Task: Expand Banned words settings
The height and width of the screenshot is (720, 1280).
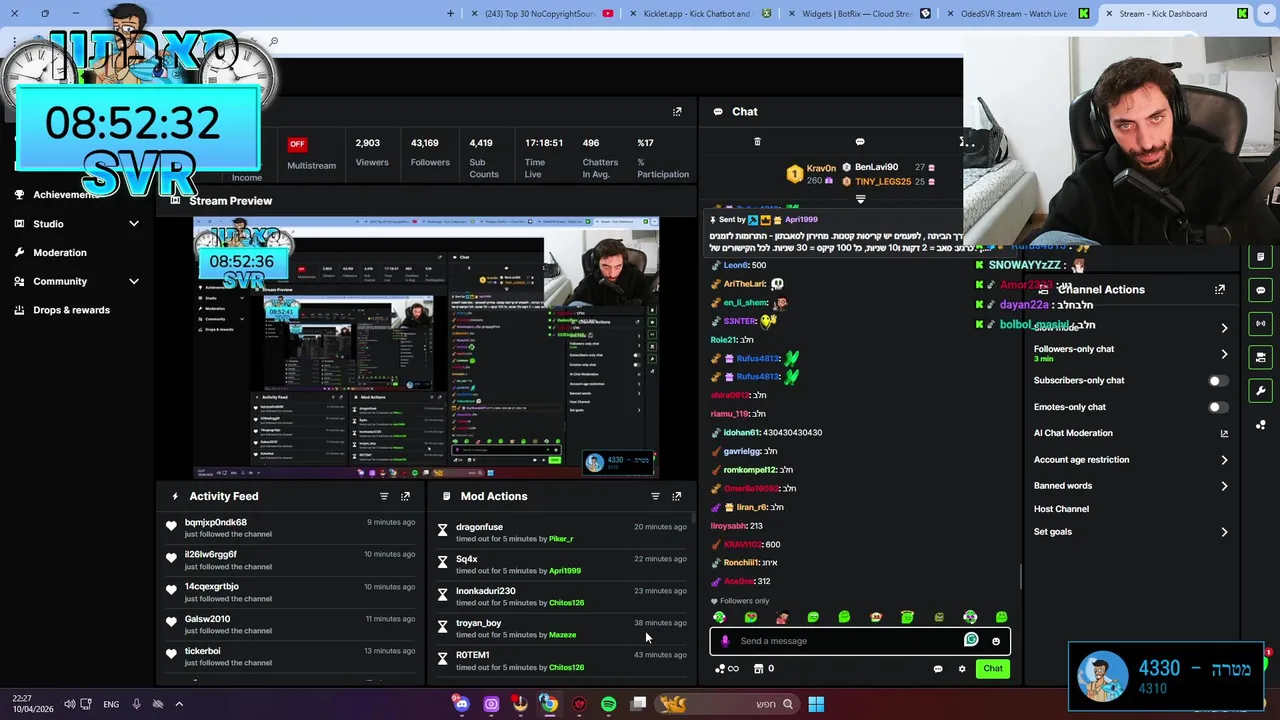Action: [x=1224, y=486]
